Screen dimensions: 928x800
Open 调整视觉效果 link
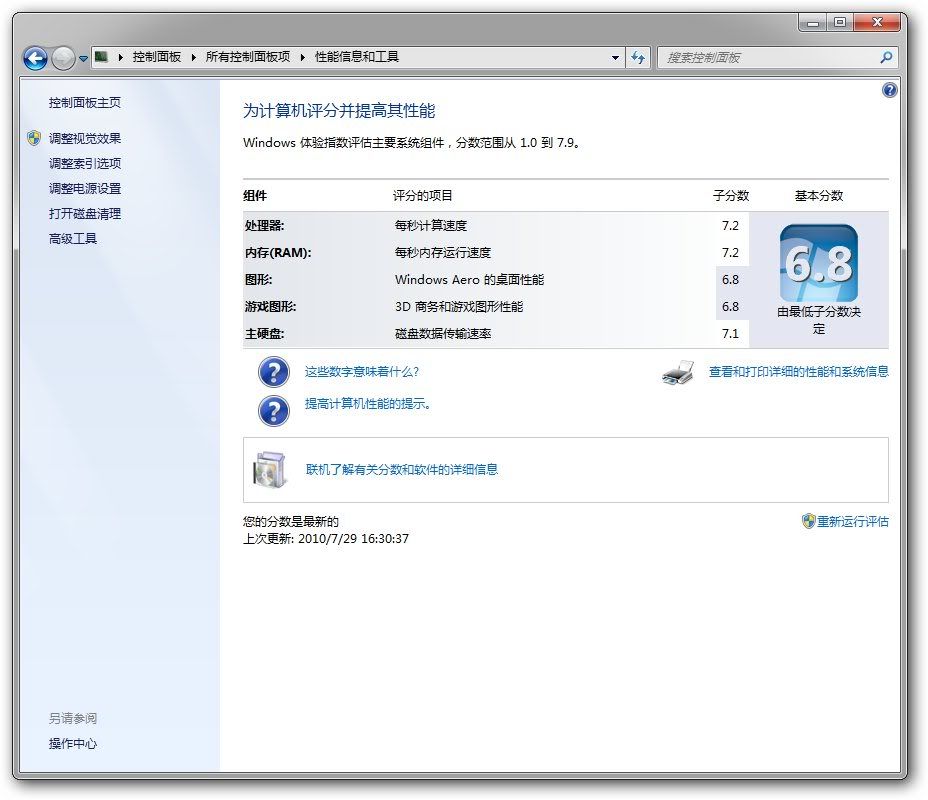click(x=85, y=138)
